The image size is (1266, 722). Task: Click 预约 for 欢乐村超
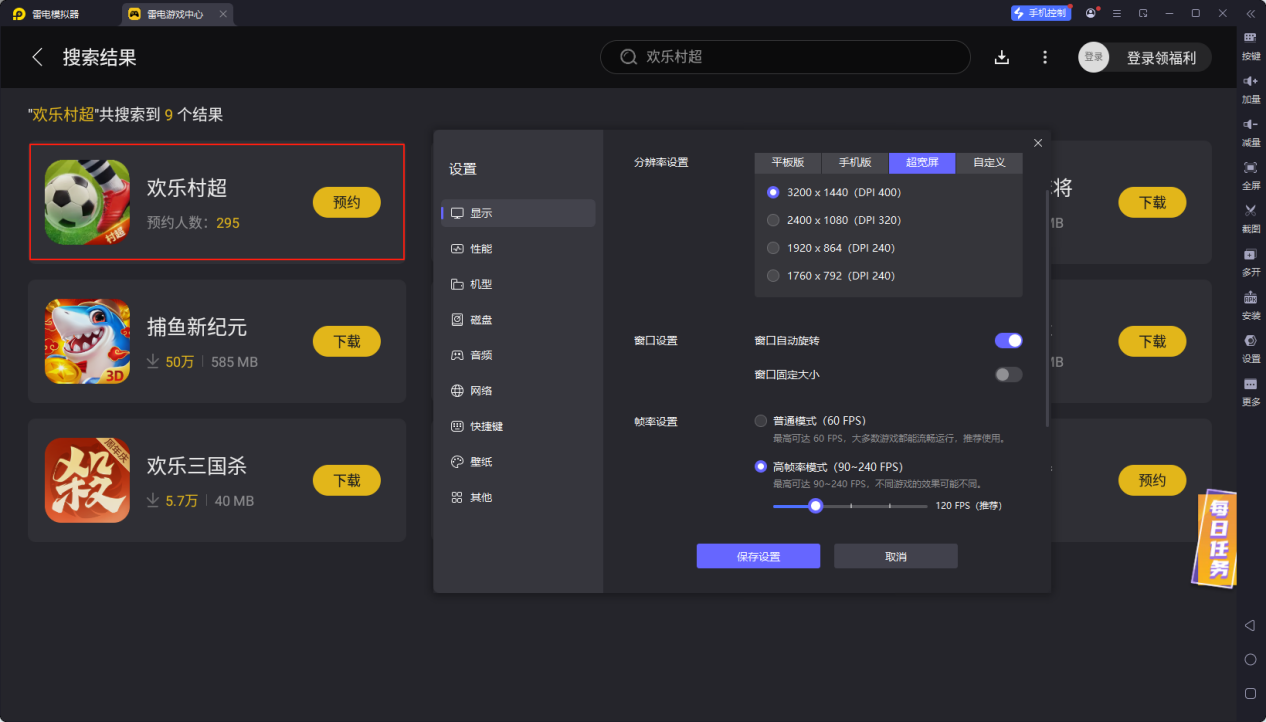tap(347, 202)
